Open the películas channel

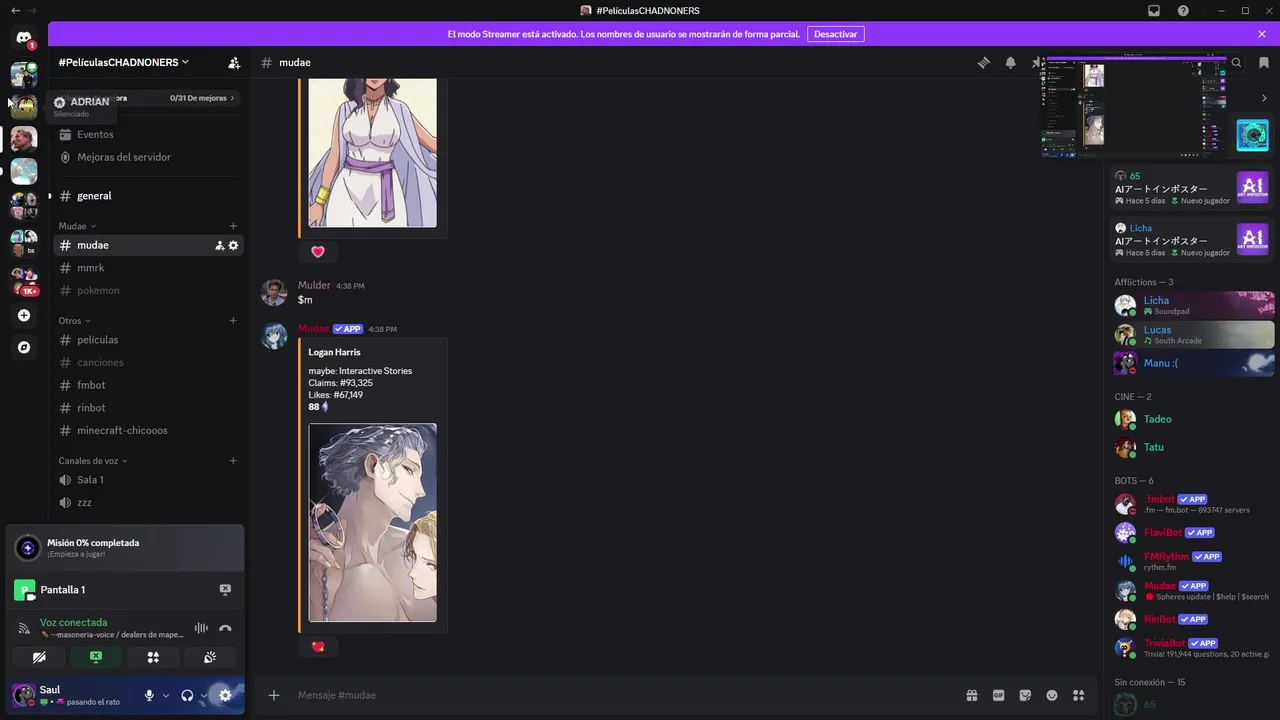click(147, 340)
